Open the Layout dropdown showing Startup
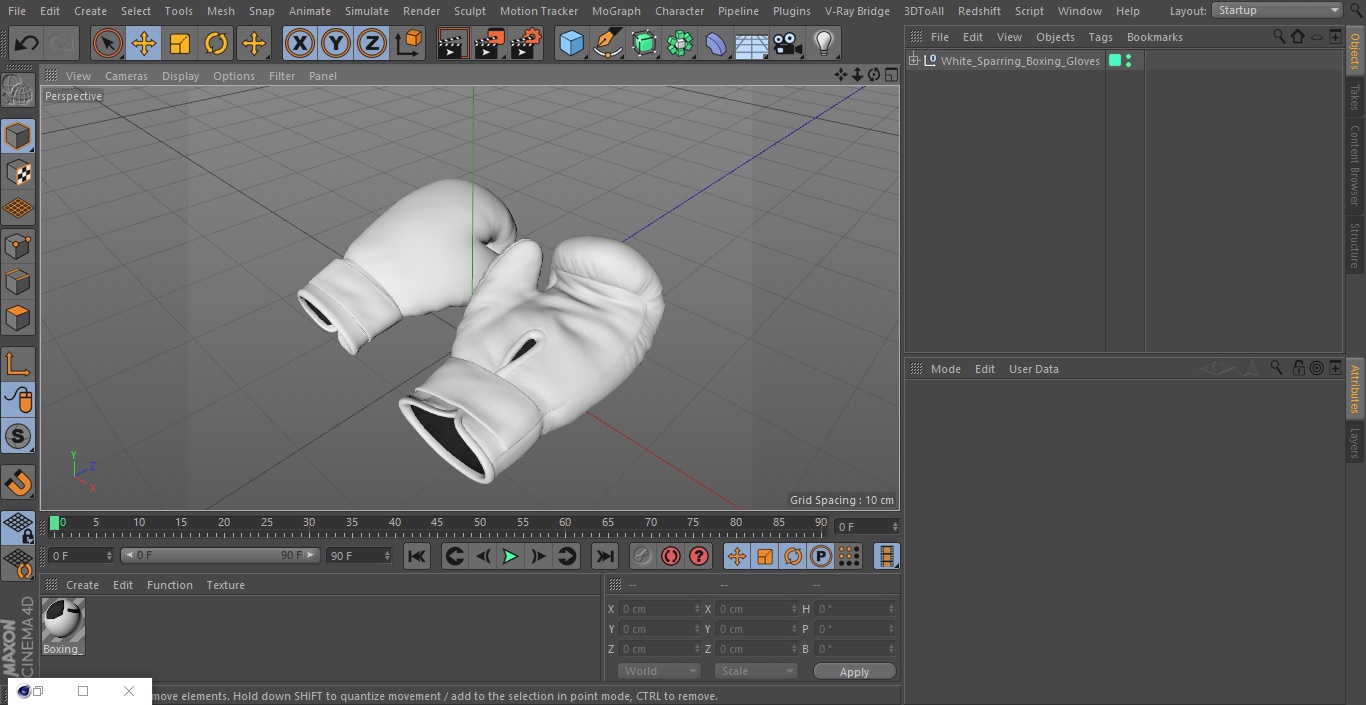The height and width of the screenshot is (705, 1366). [1278, 10]
